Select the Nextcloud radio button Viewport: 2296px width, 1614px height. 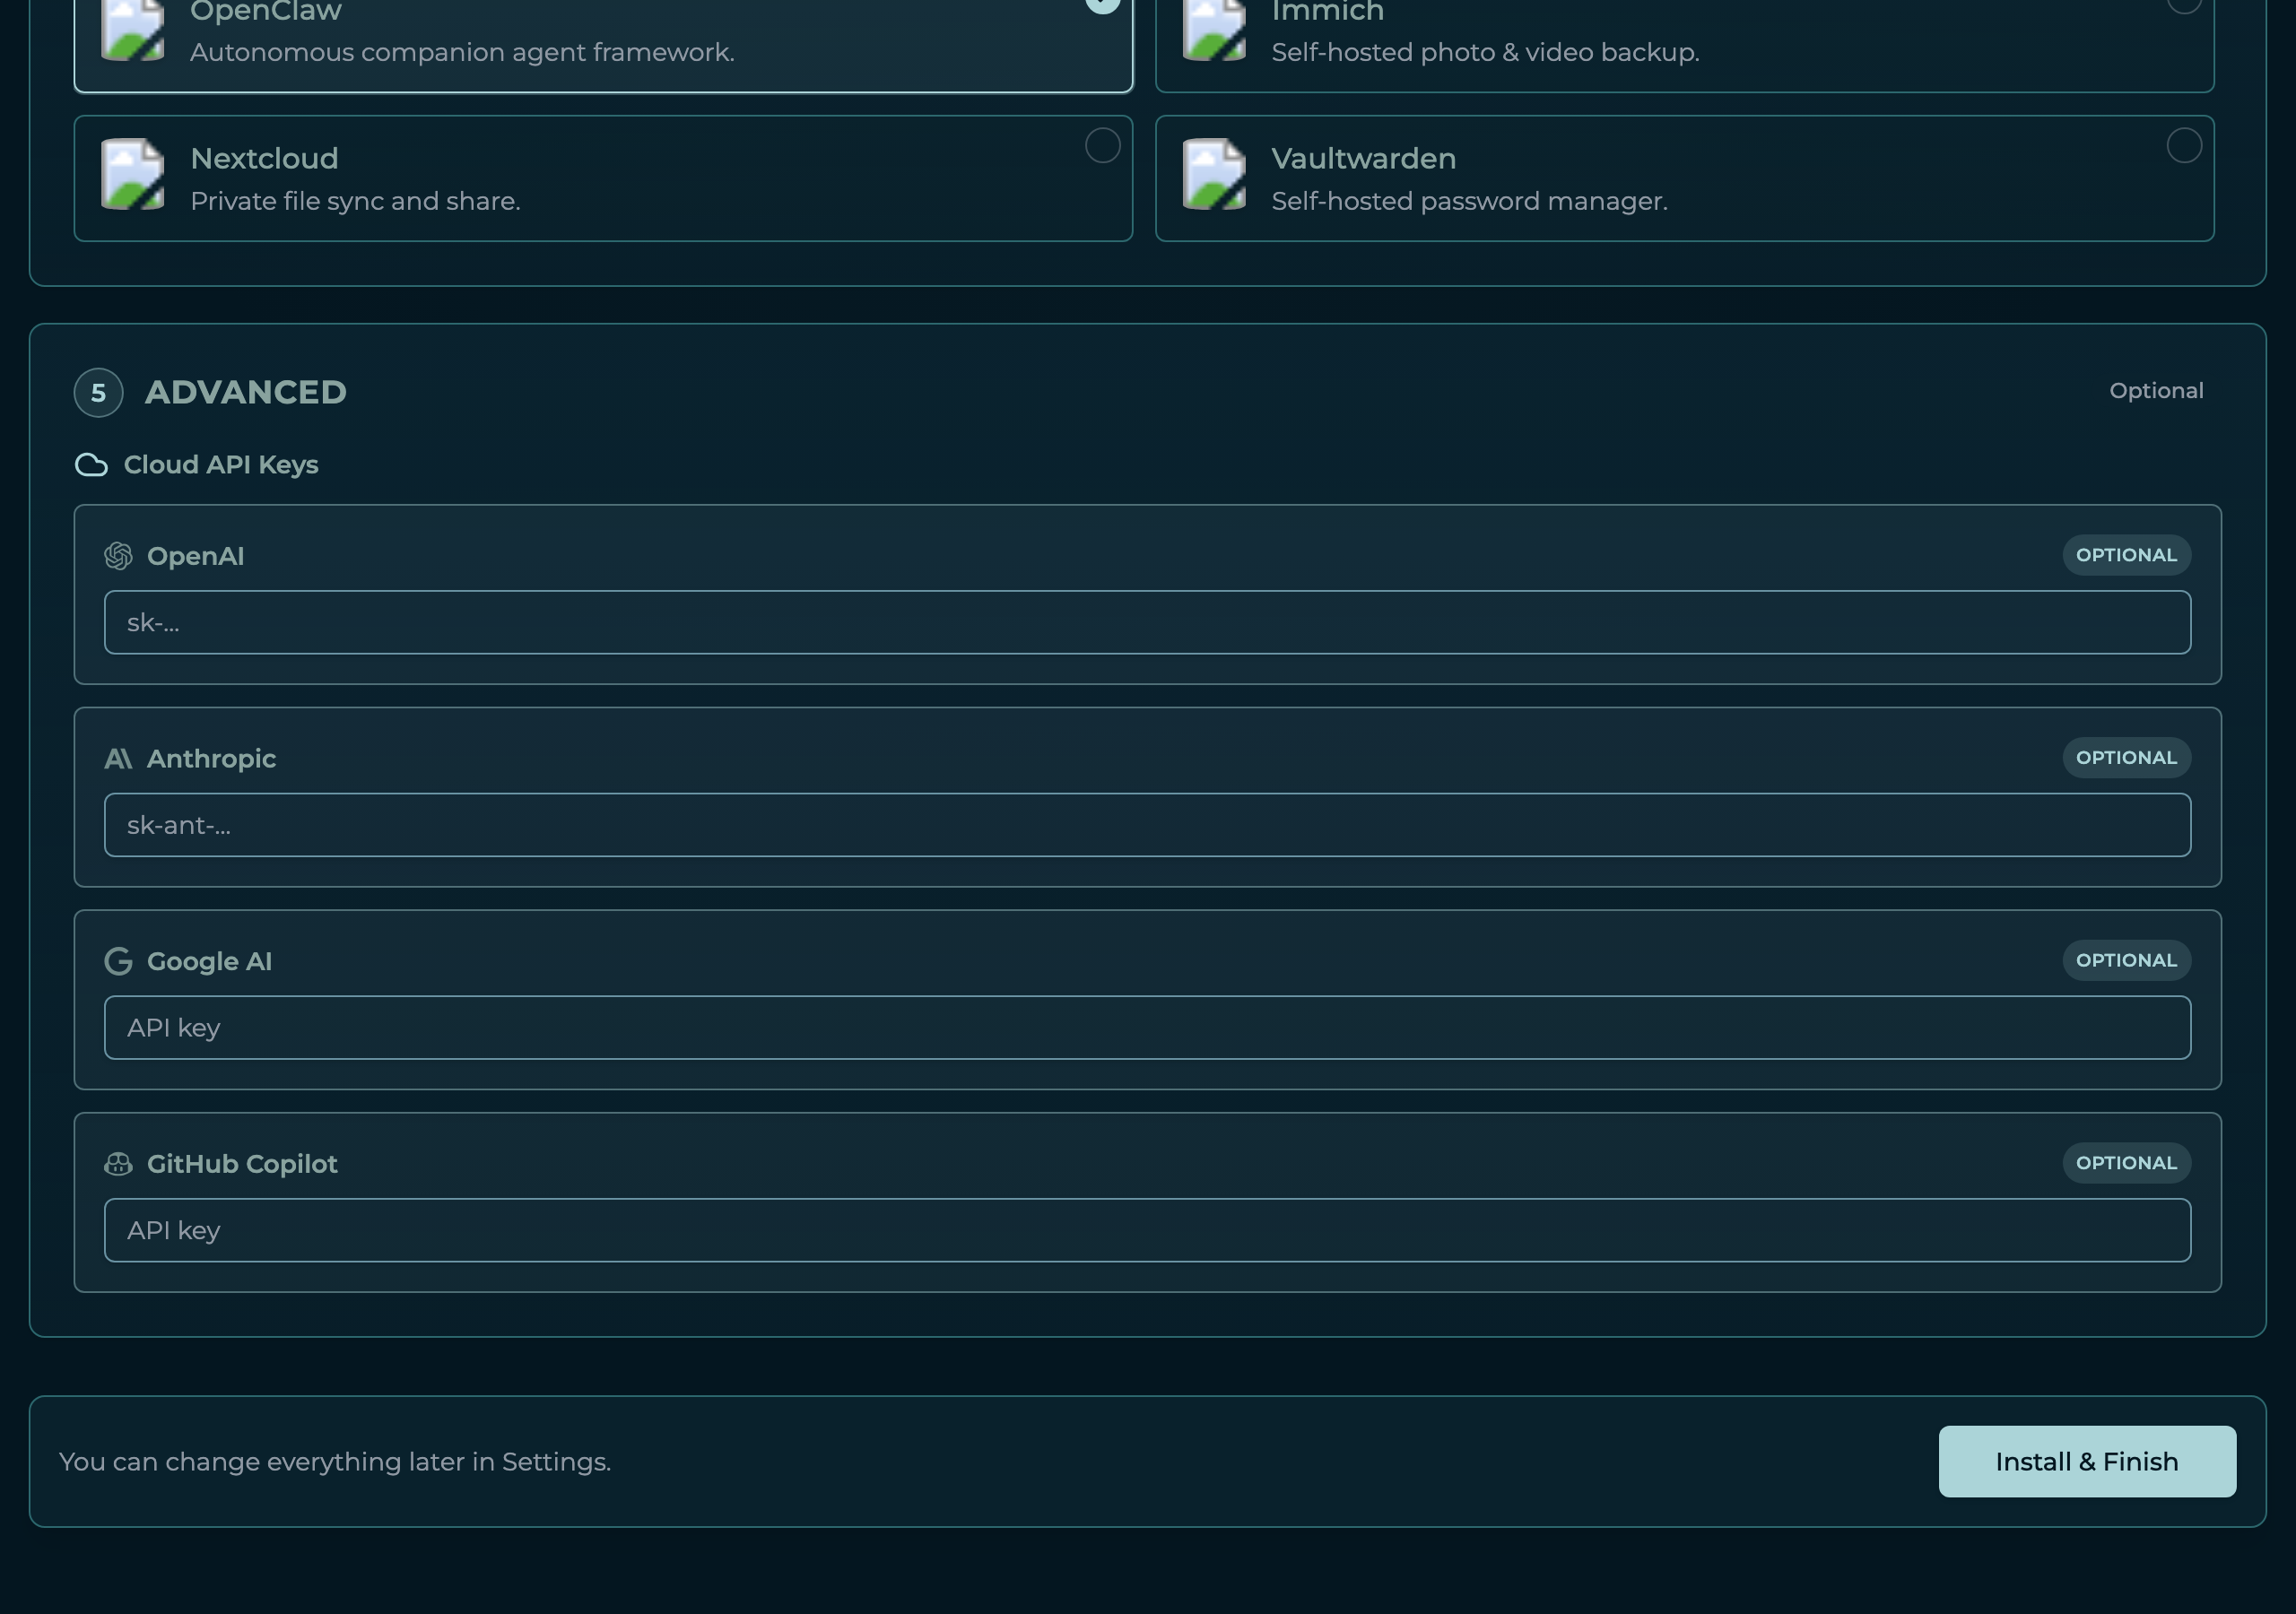1103,146
